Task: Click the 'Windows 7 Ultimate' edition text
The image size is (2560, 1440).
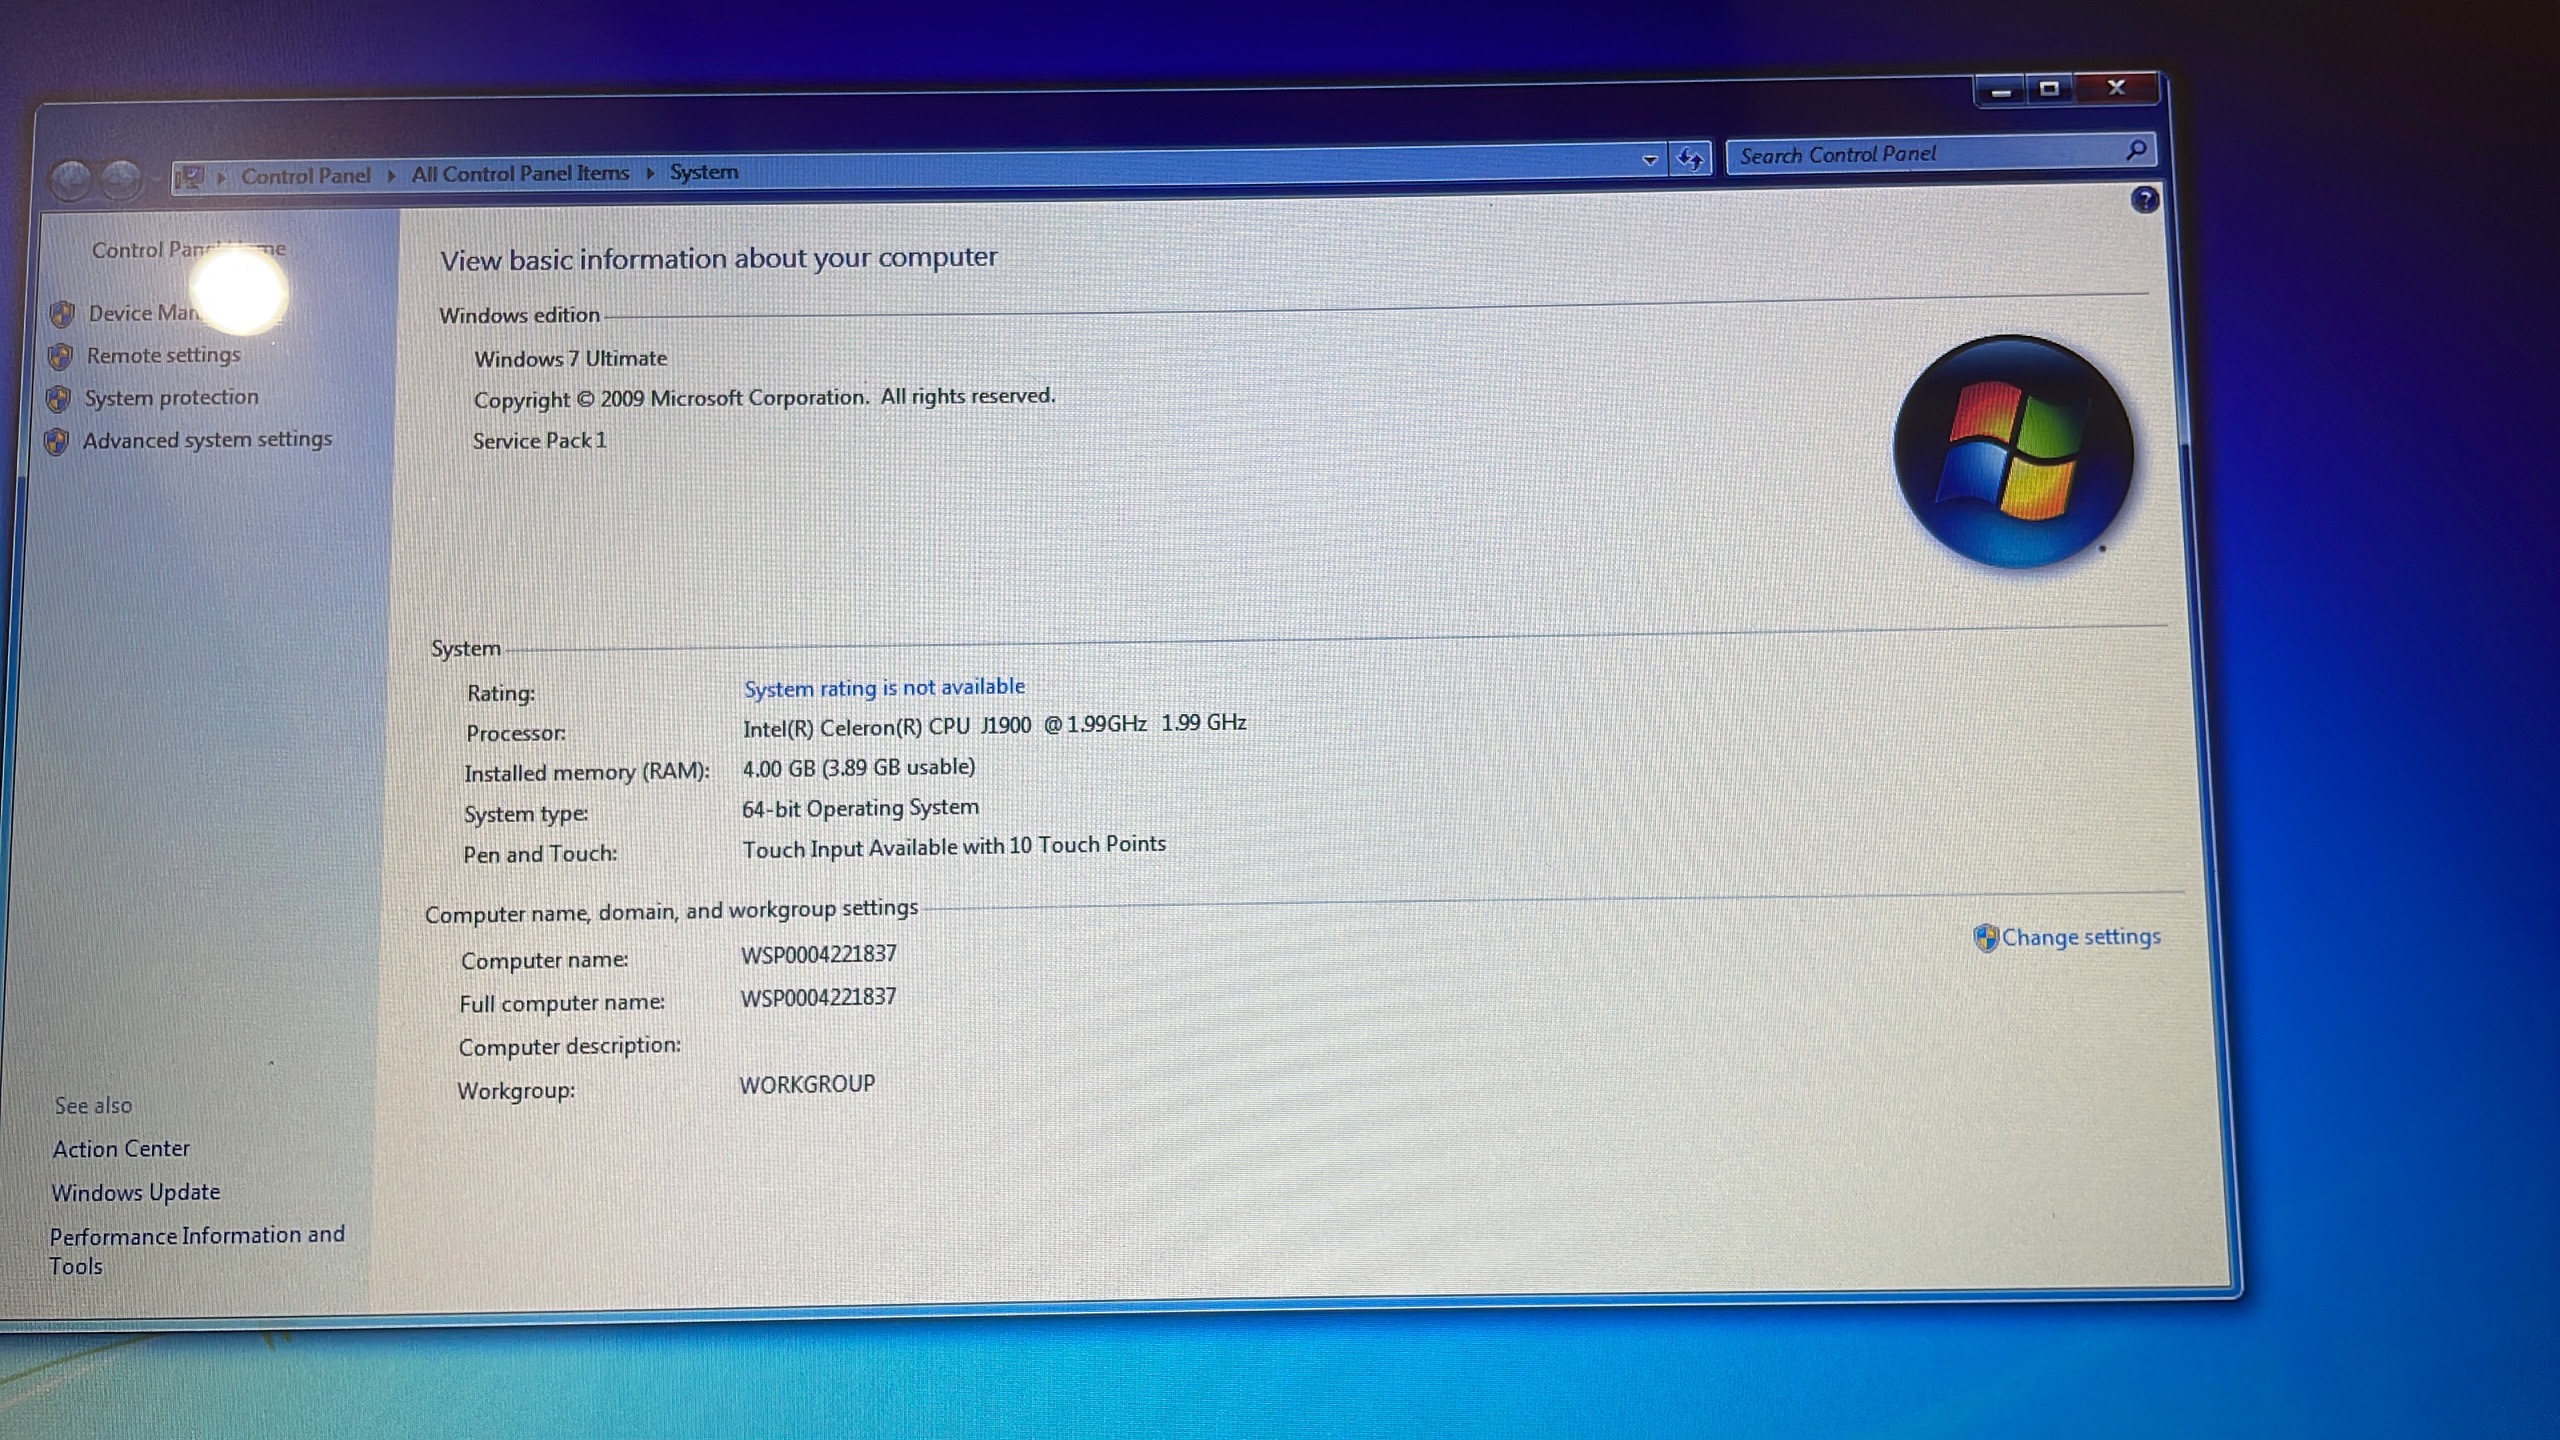Action: tap(570, 358)
